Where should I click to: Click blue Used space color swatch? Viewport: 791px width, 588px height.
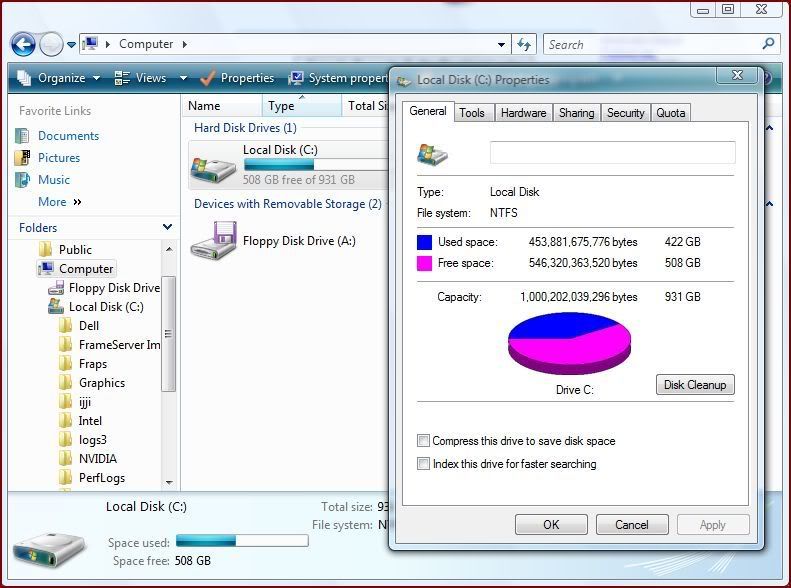click(x=424, y=242)
